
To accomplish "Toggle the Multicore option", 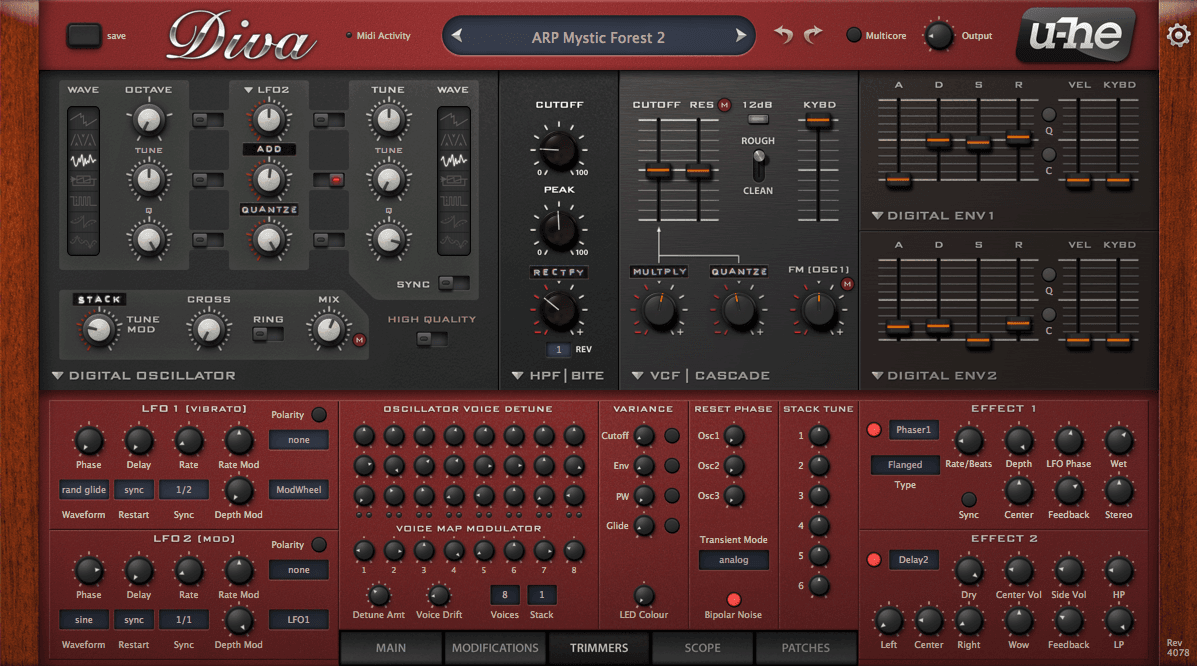I will (x=854, y=35).
